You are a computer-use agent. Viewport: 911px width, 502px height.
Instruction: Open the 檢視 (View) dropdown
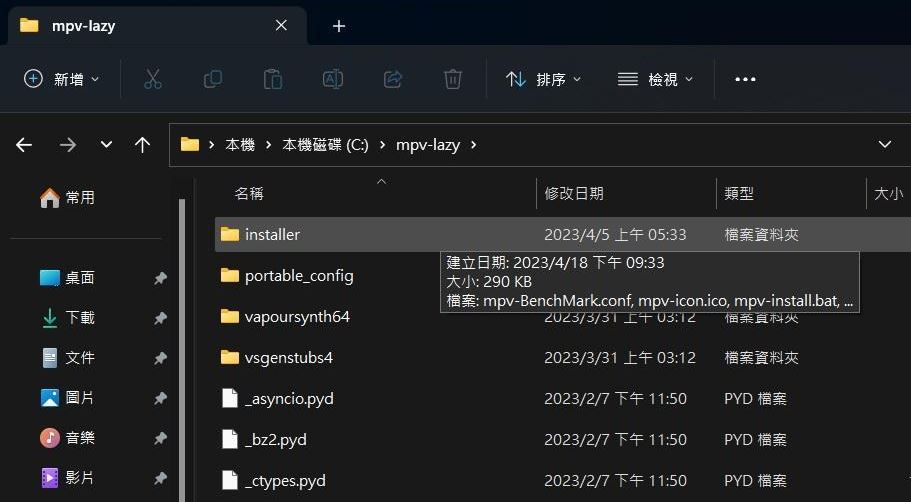point(655,79)
